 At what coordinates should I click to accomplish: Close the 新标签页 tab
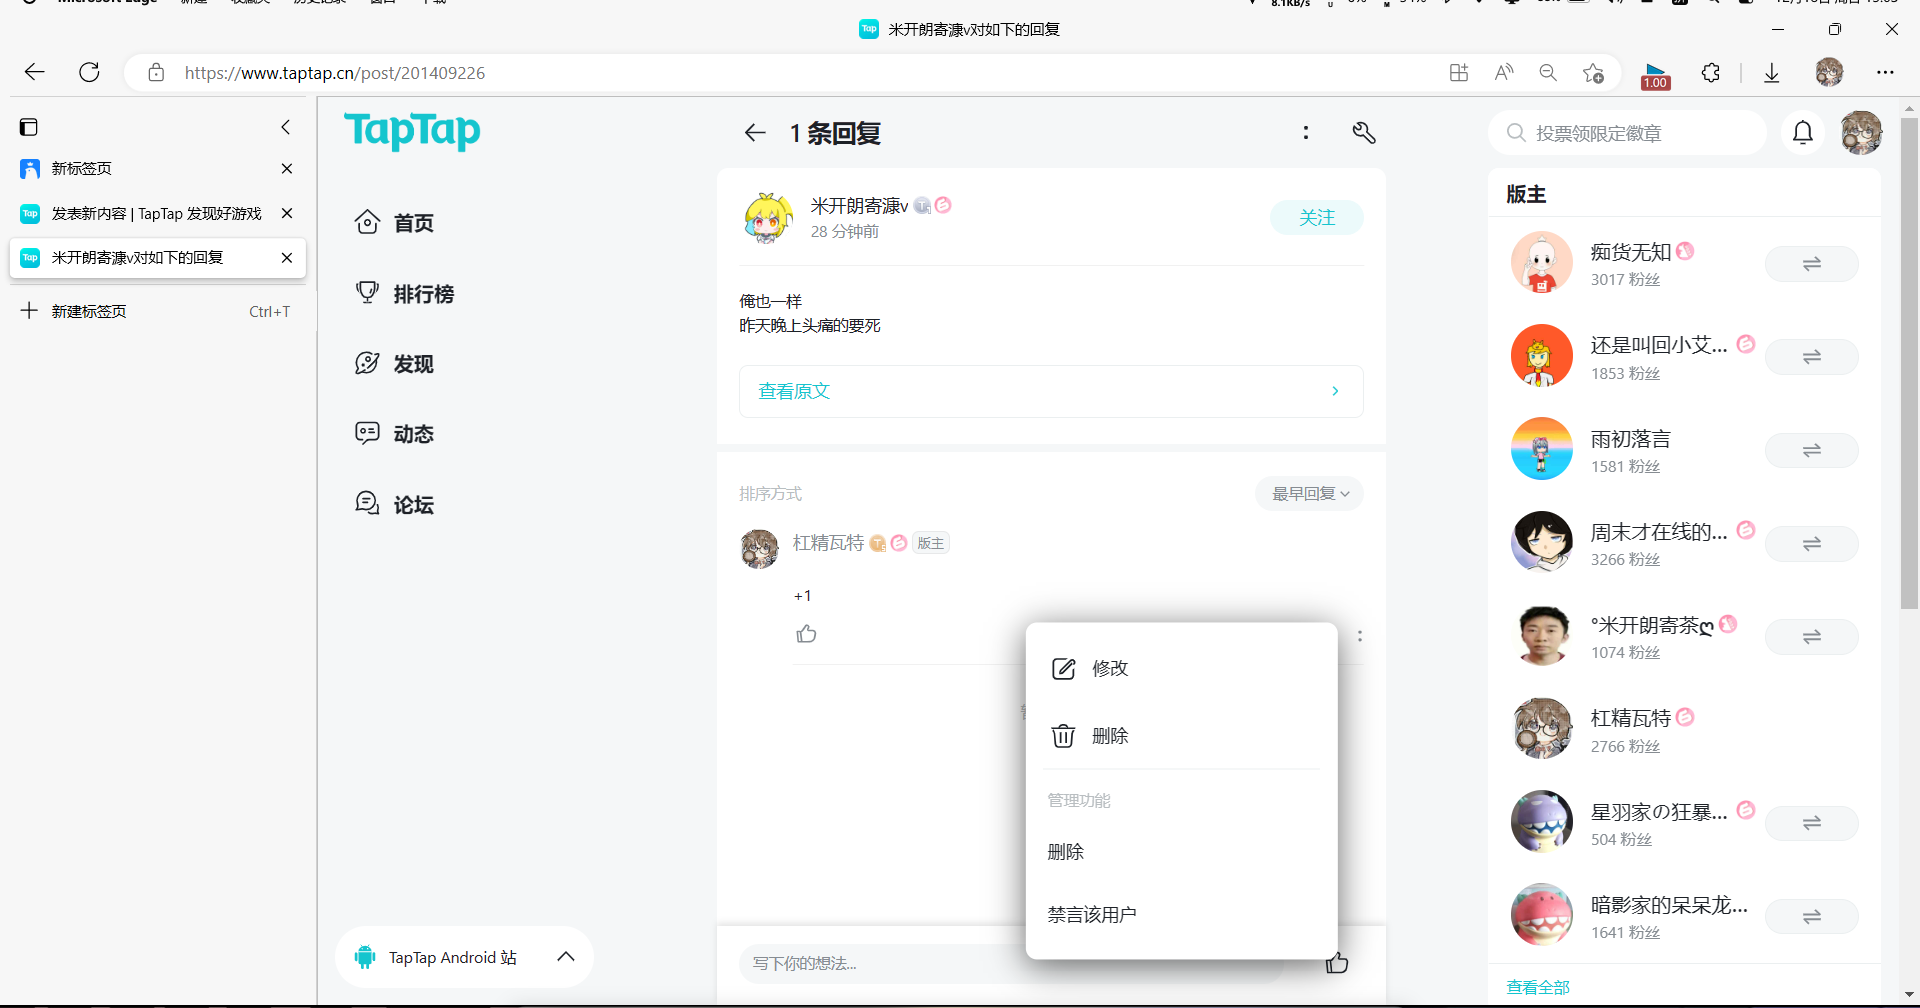[x=287, y=168]
